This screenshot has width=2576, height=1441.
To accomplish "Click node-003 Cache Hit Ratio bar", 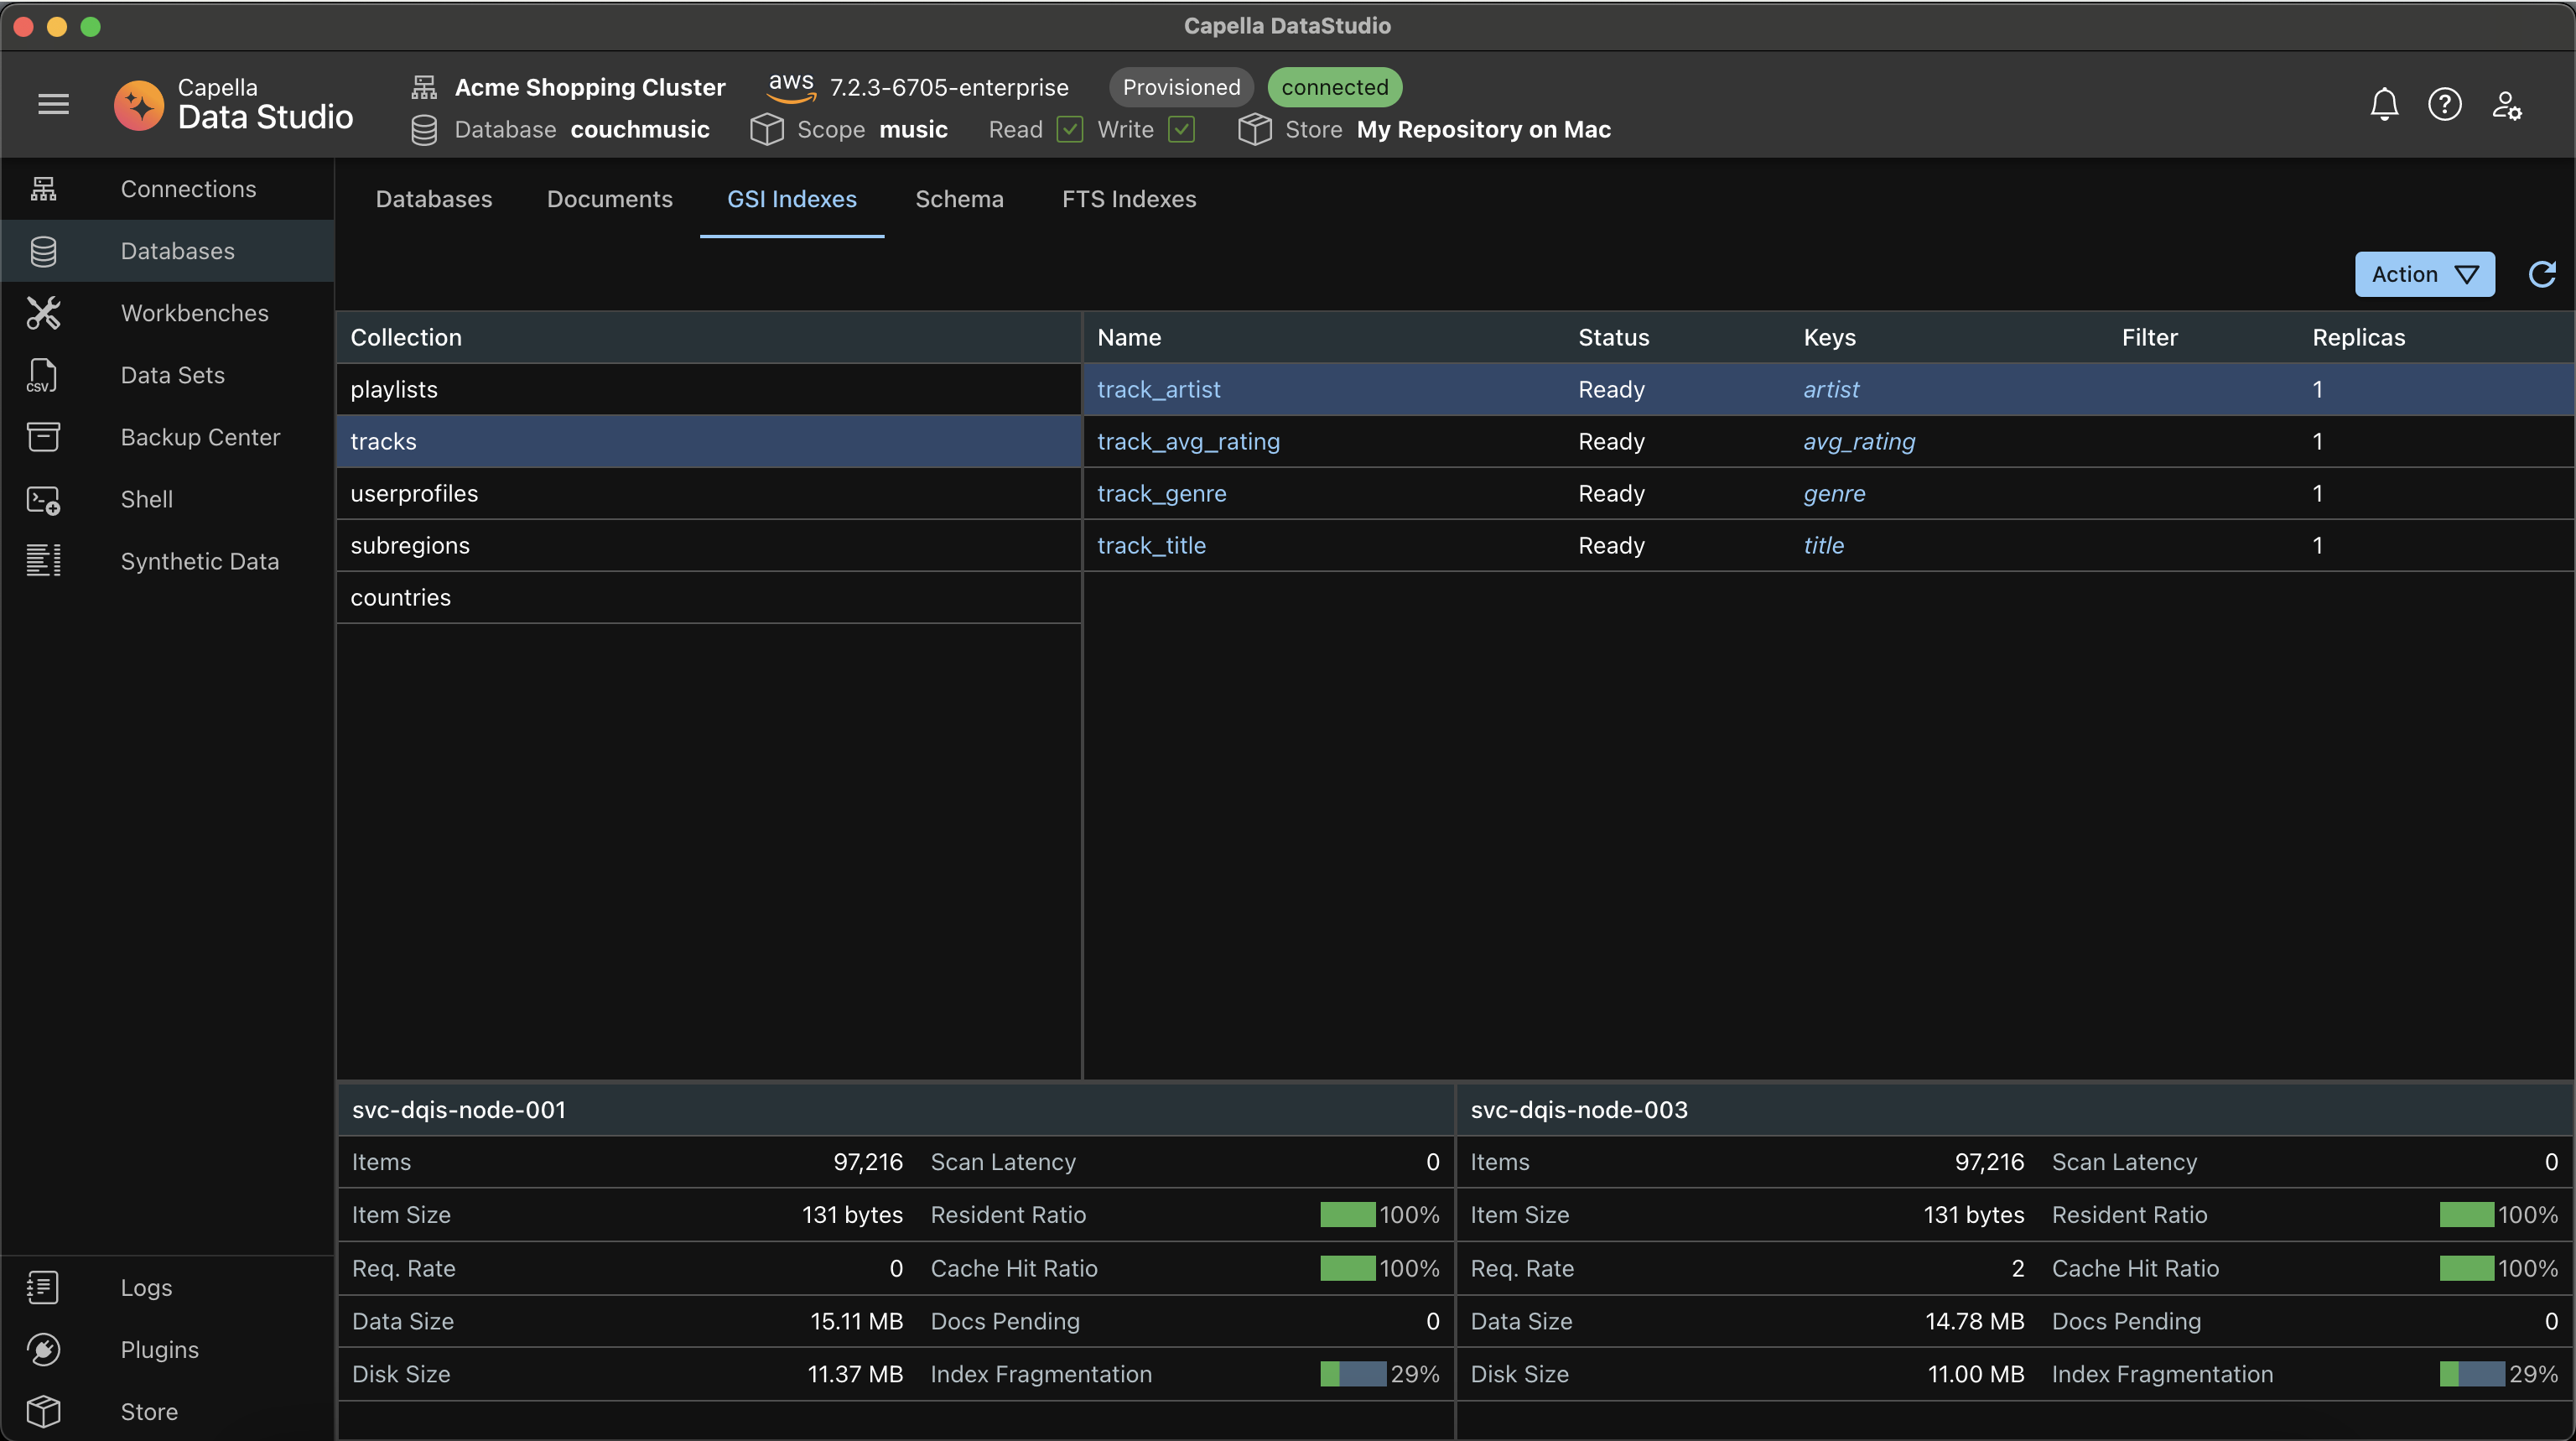I will tap(2466, 1268).
